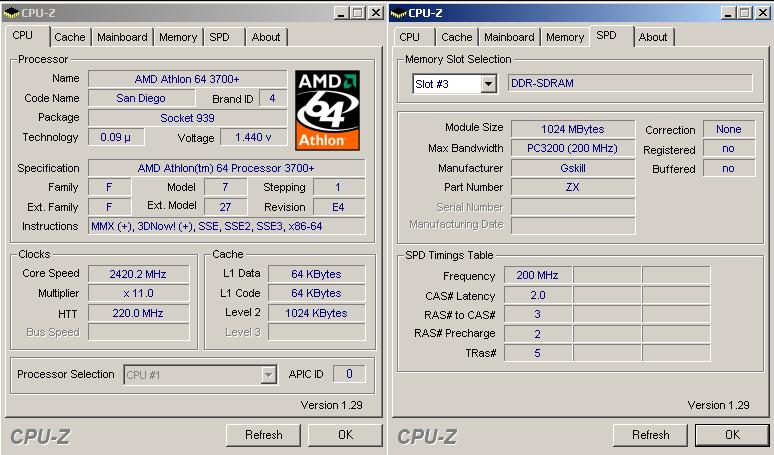774x455 pixels.
Task: Click RAS# Precharge value 2
Action: pos(538,334)
